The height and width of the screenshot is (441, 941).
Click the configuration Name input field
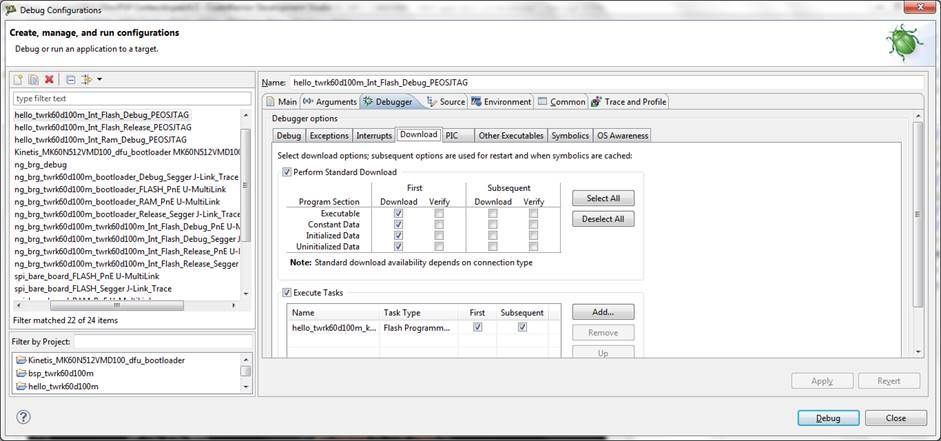pos(606,82)
